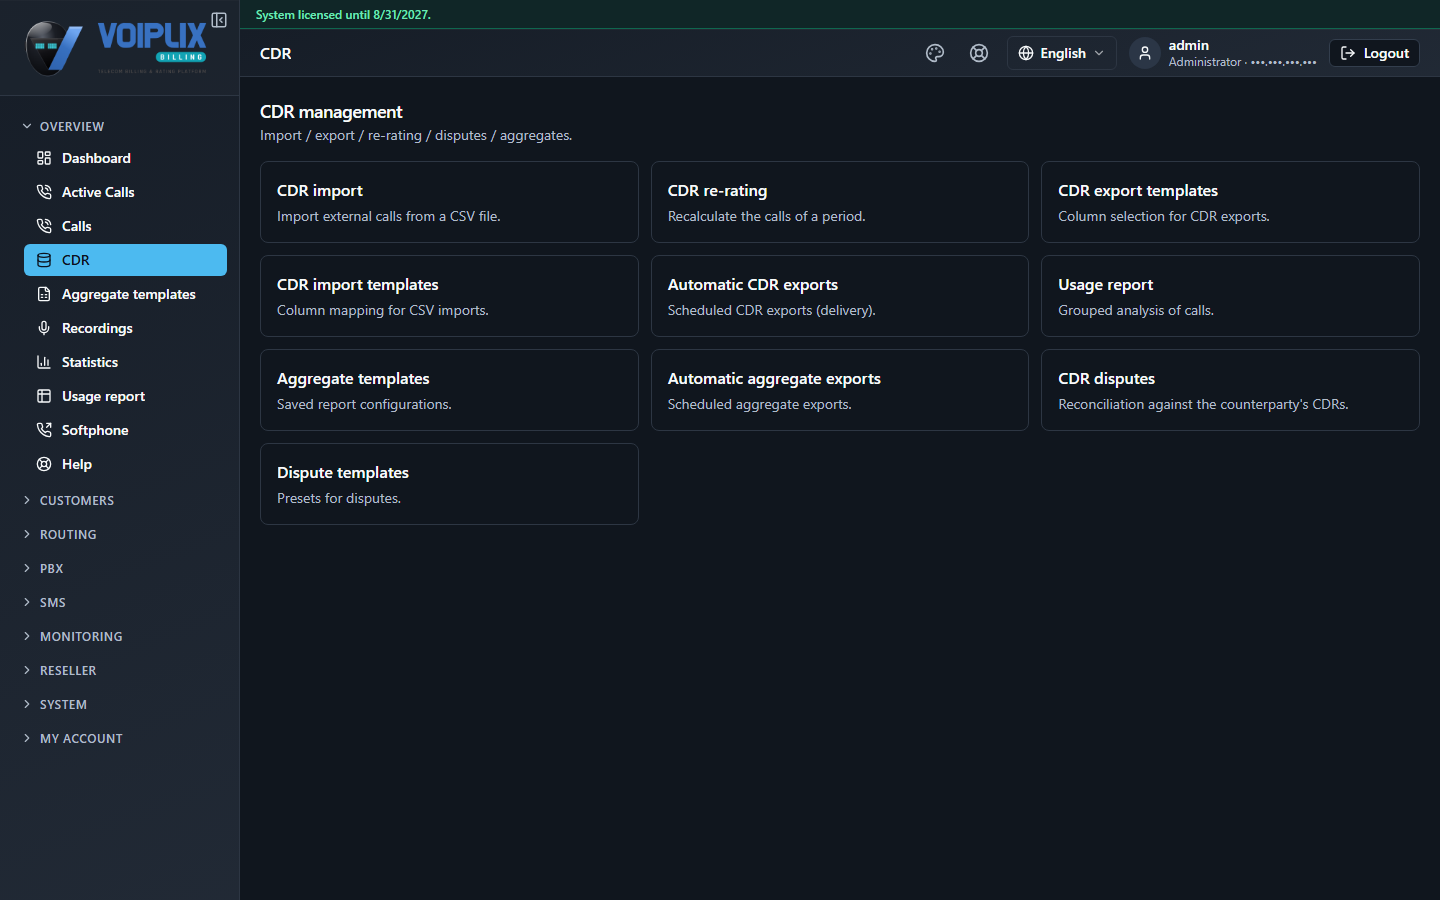
Task: Open the CDR disputes card
Action: (x=1230, y=390)
